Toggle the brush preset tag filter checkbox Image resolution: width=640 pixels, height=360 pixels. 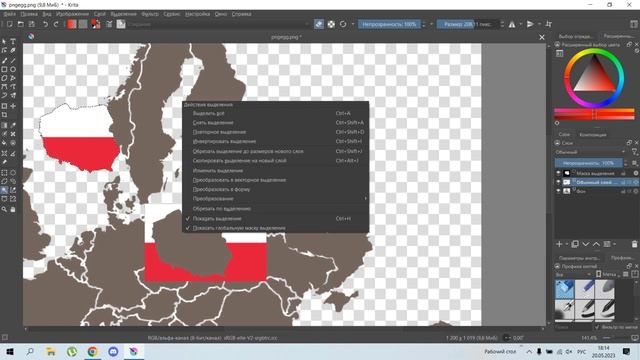tap(597, 327)
